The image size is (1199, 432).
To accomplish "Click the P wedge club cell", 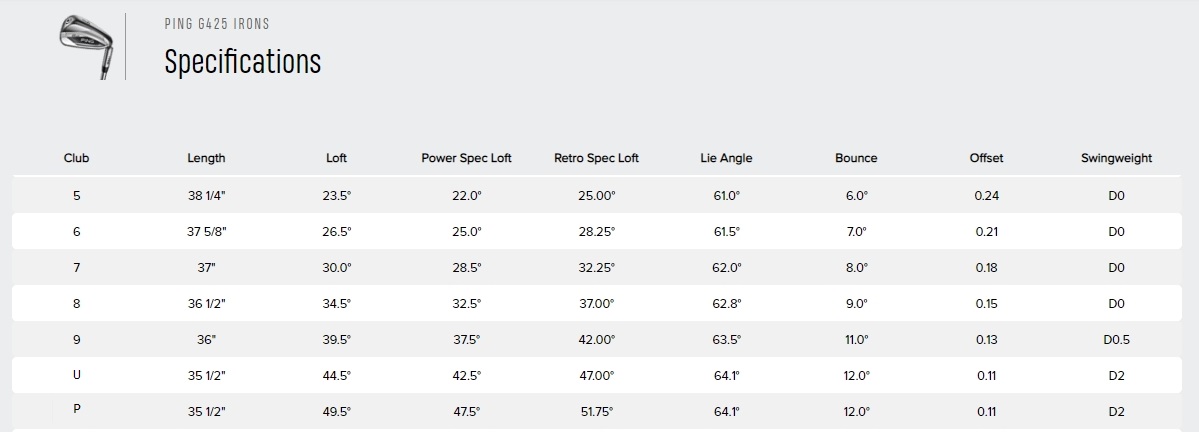I will (76, 409).
